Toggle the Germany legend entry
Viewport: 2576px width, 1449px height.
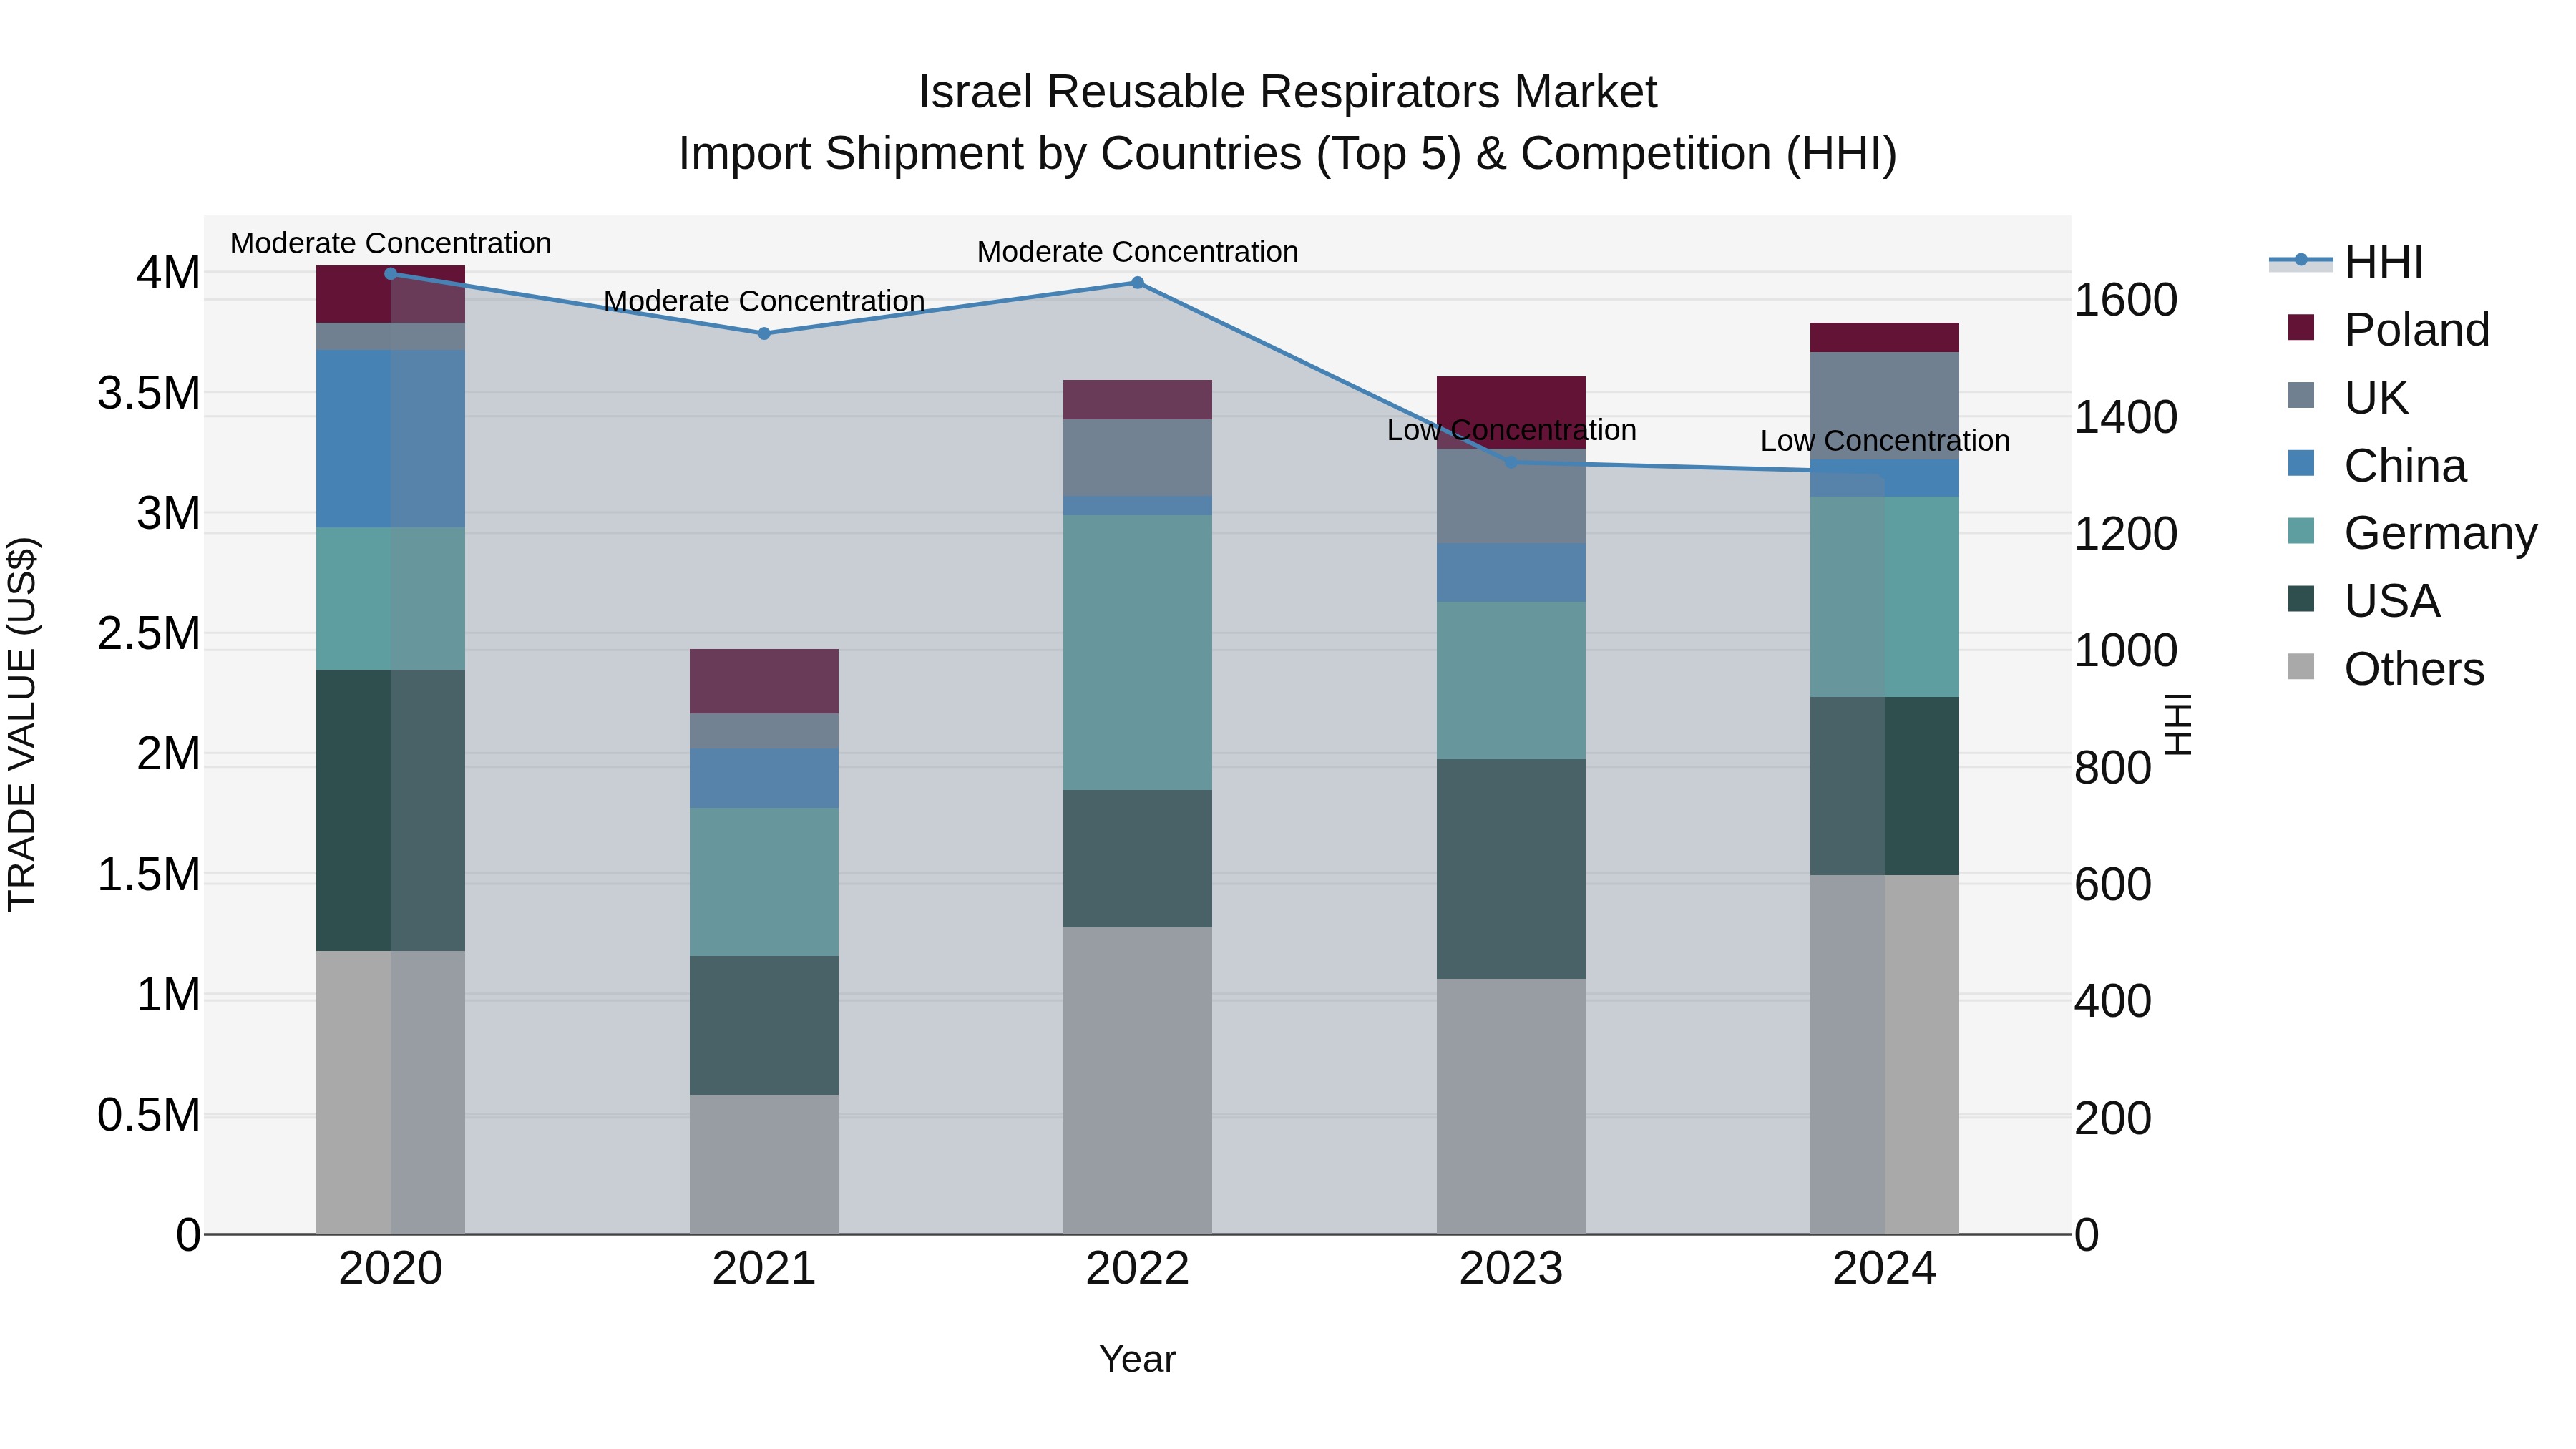coord(2412,533)
